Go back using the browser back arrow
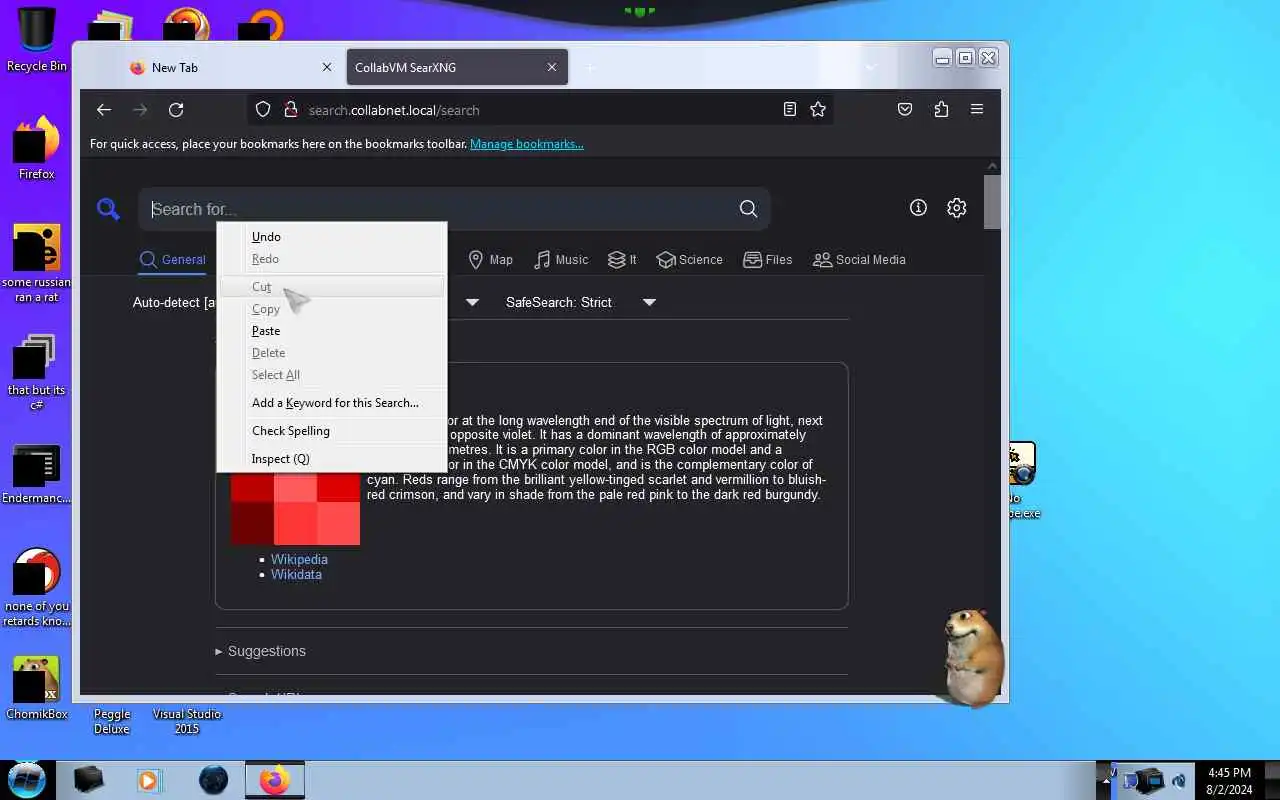This screenshot has width=1280, height=800. pos(104,110)
